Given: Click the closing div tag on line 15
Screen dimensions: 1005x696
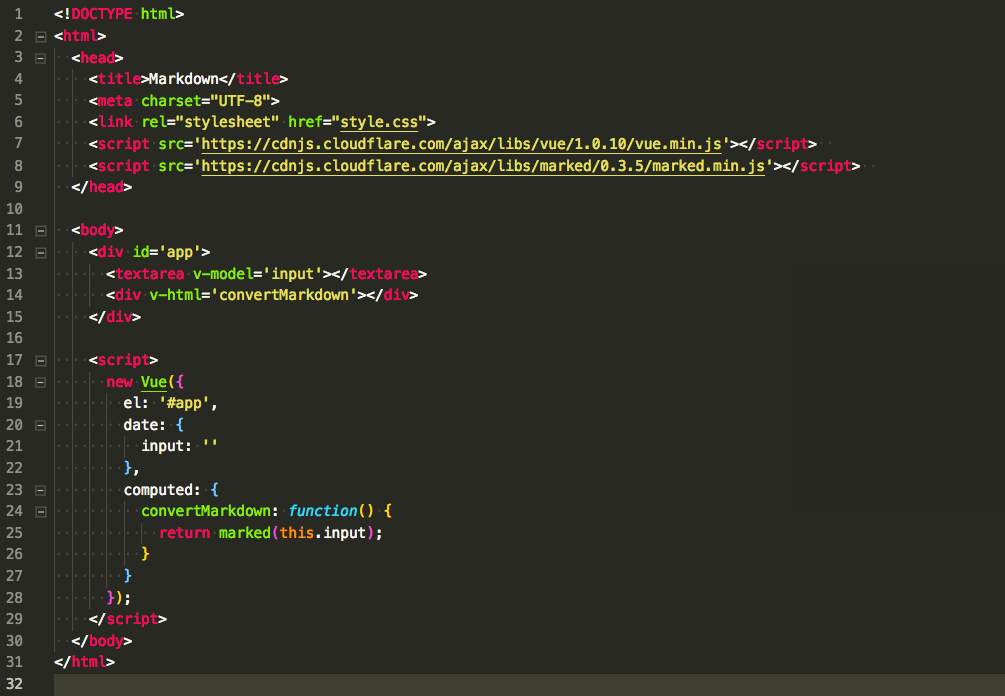Looking at the screenshot, I should 115,317.
